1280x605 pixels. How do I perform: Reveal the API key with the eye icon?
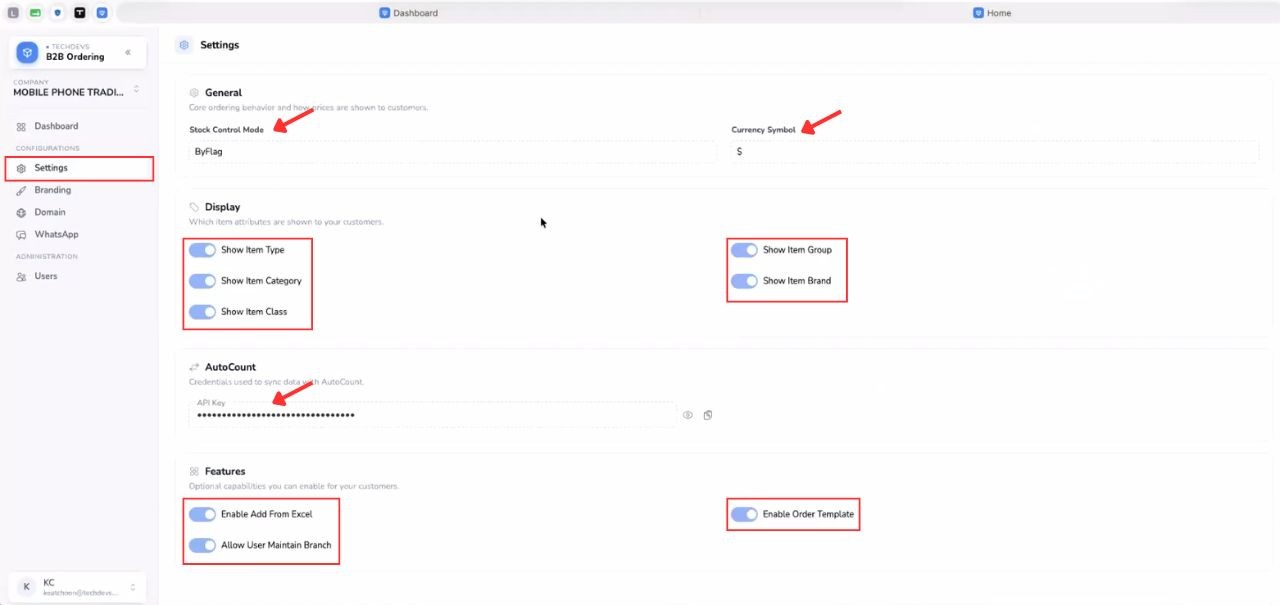(x=688, y=415)
